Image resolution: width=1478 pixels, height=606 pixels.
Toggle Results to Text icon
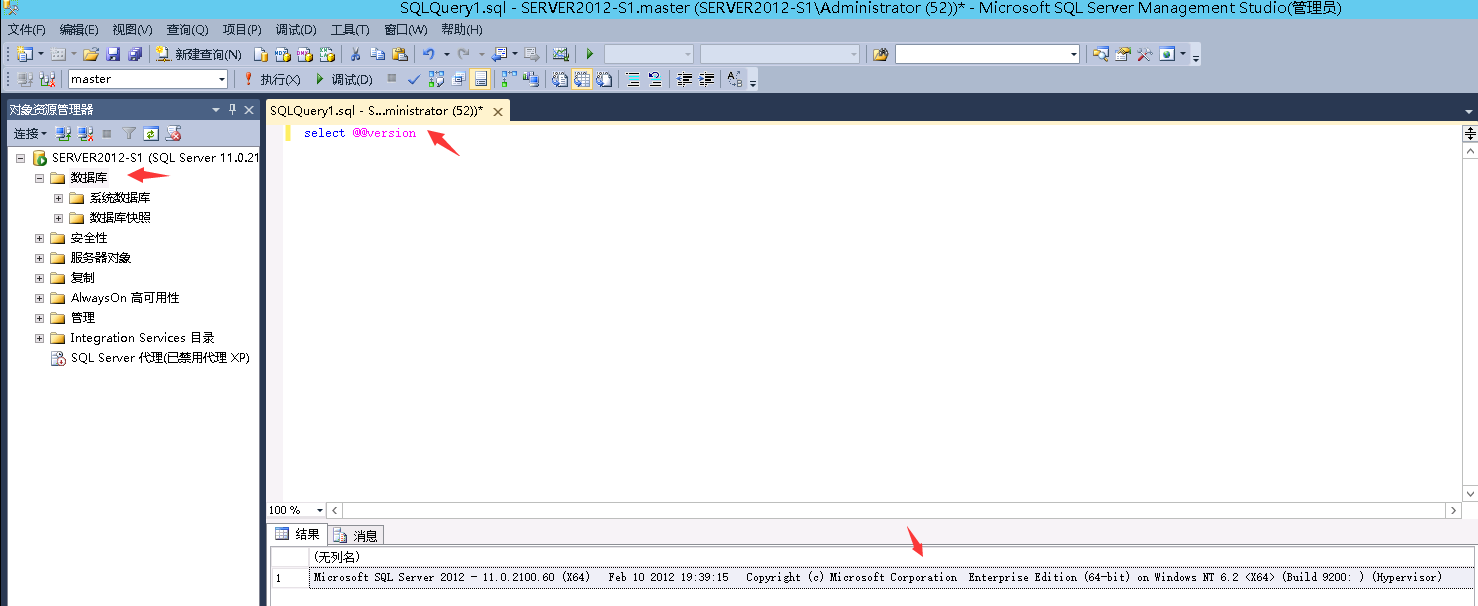(559, 79)
